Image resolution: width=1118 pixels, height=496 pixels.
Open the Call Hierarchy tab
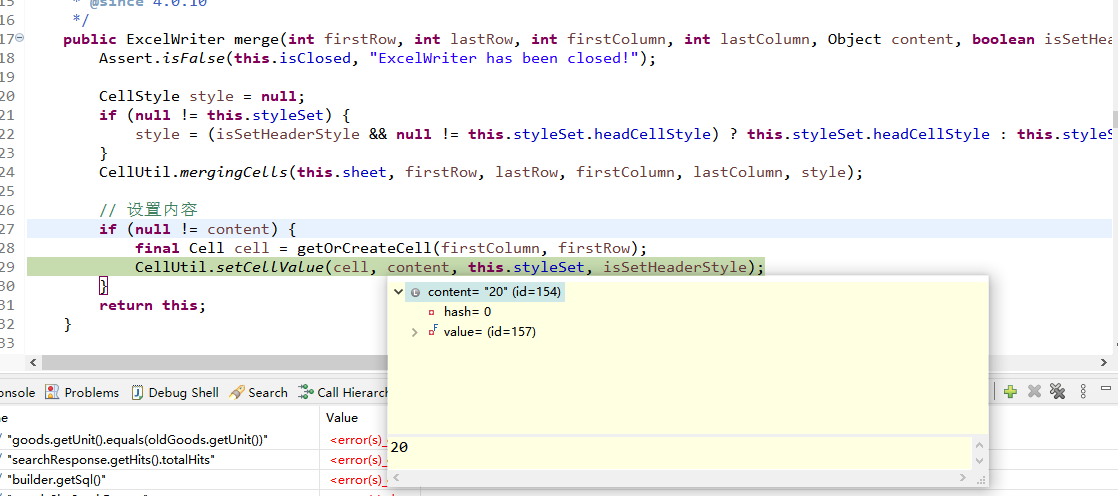click(344, 392)
